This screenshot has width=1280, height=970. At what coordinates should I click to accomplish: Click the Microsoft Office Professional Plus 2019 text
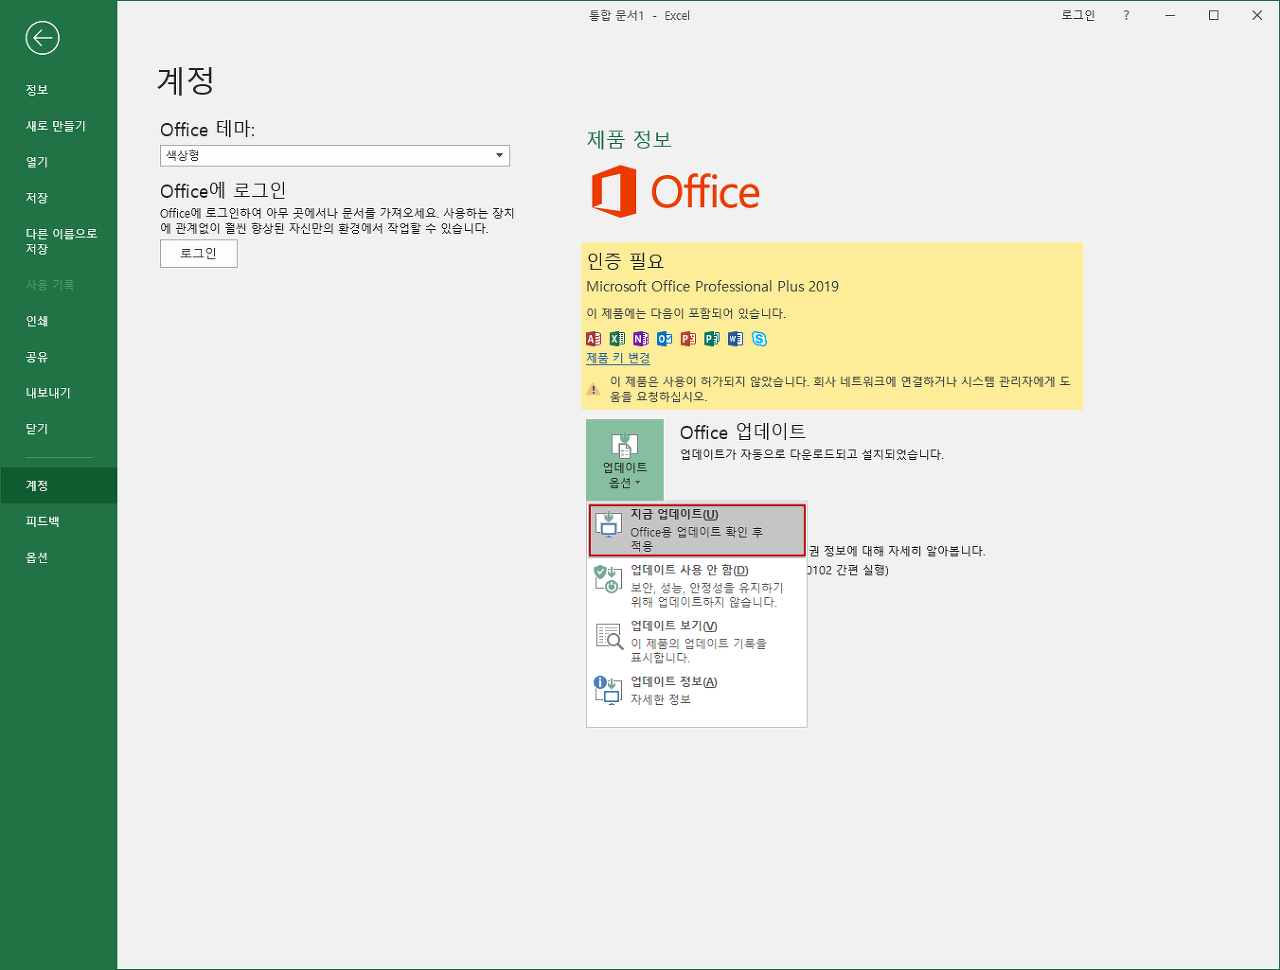point(712,287)
